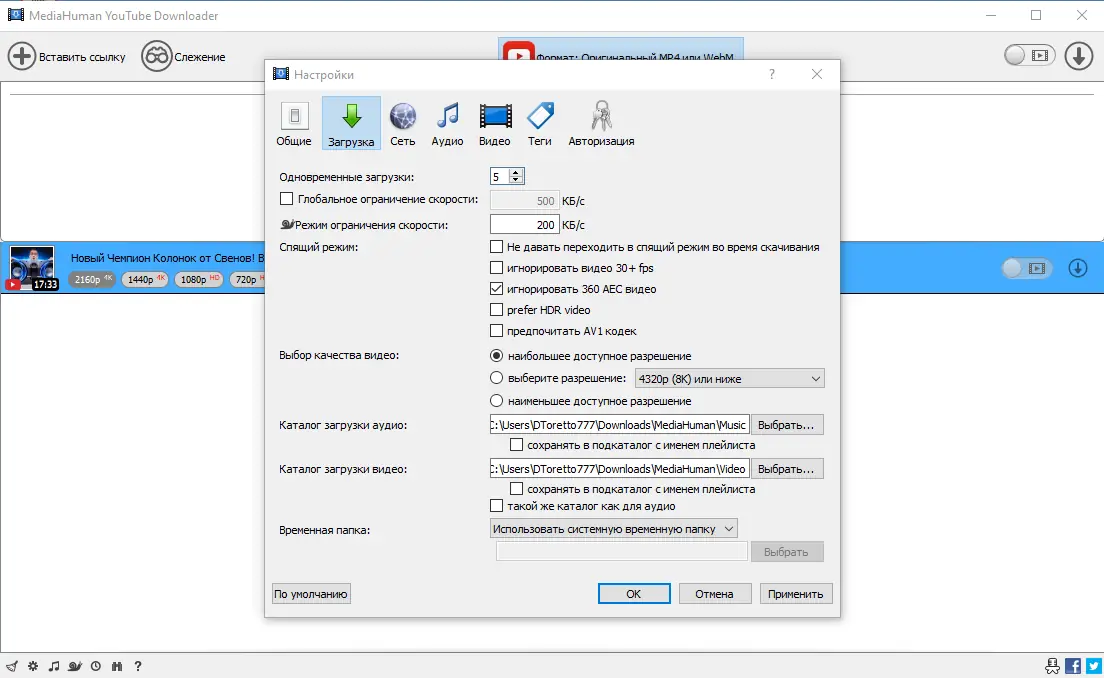Viewport: 1104px width, 678px height.
Task: Click the По умолчанию button
Action: (x=310, y=593)
